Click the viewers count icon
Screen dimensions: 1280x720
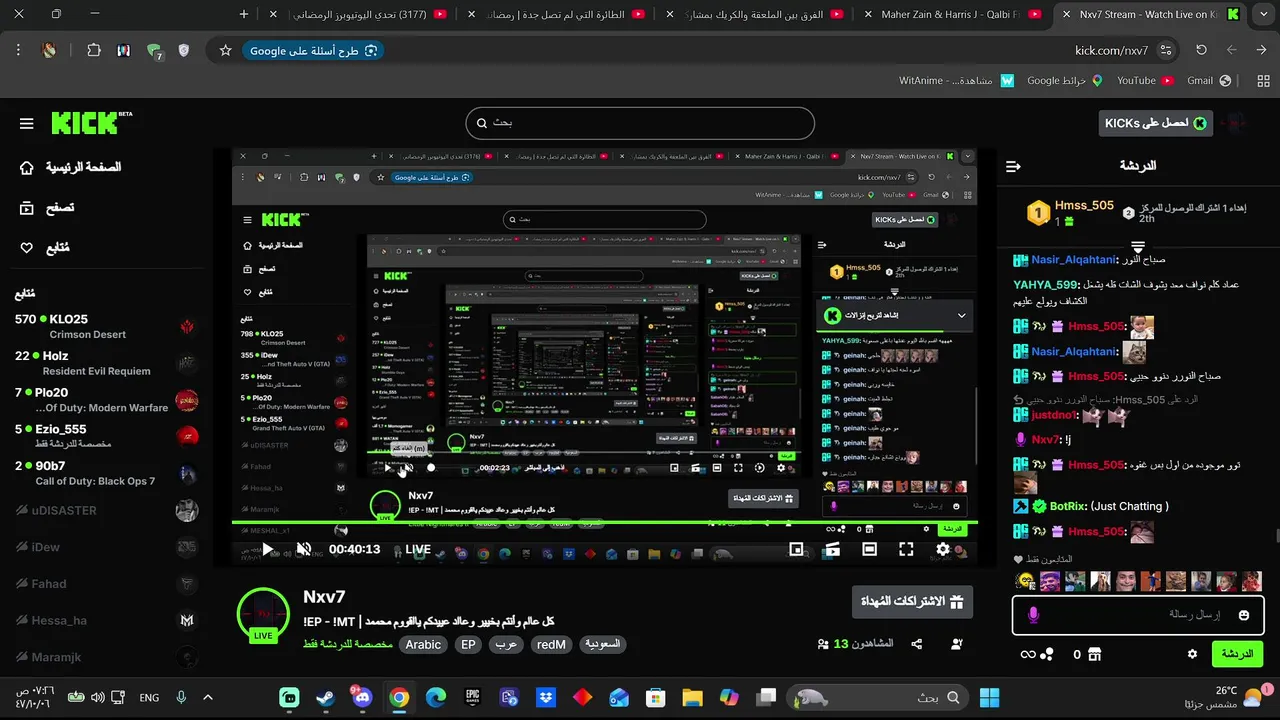[x=823, y=645]
